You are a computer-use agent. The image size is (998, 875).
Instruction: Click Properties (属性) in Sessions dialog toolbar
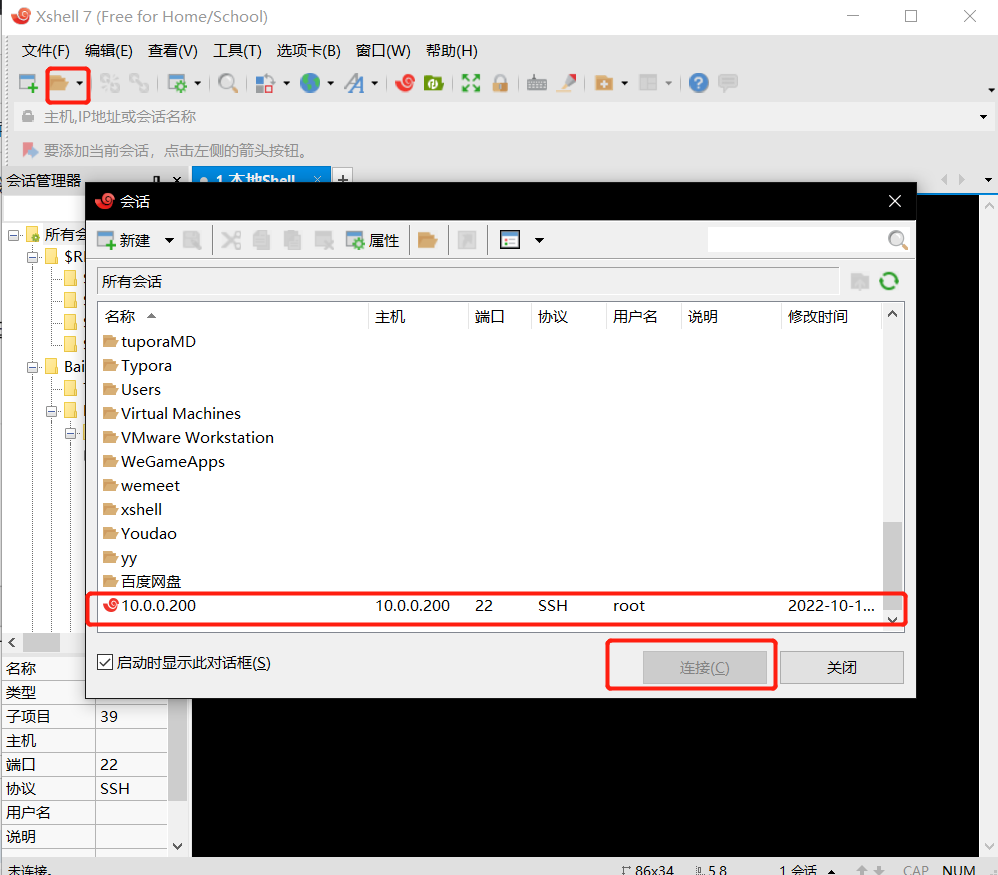pyautogui.click(x=372, y=241)
